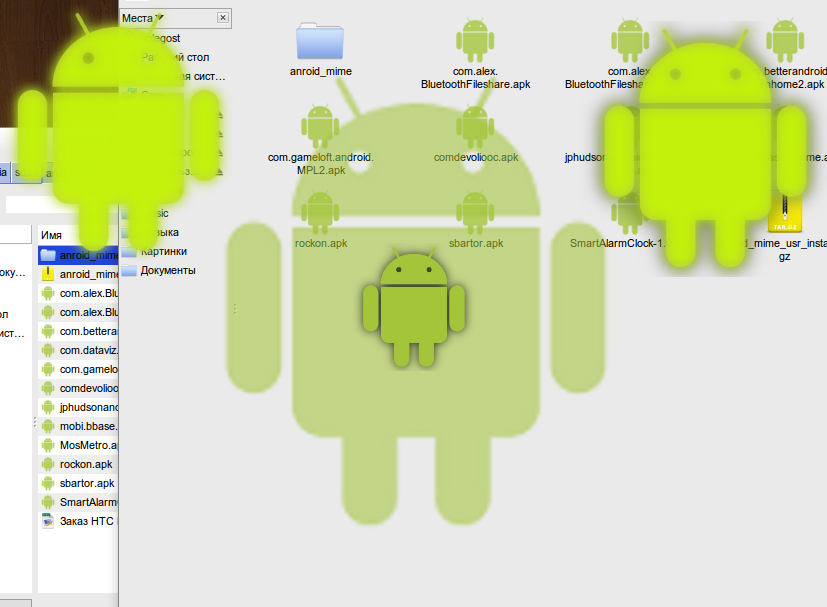Select the com.bettera row in list
The width and height of the screenshot is (827, 607).
click(79, 331)
